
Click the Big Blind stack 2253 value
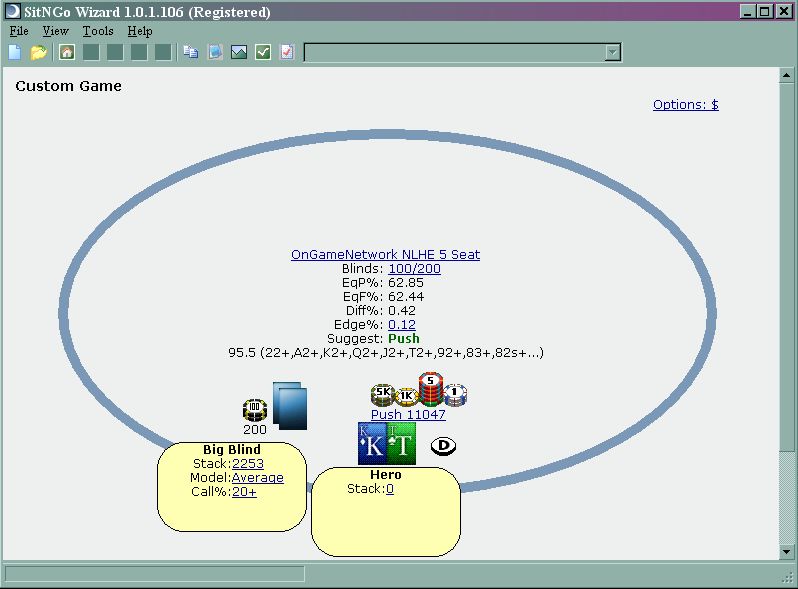(x=247, y=463)
